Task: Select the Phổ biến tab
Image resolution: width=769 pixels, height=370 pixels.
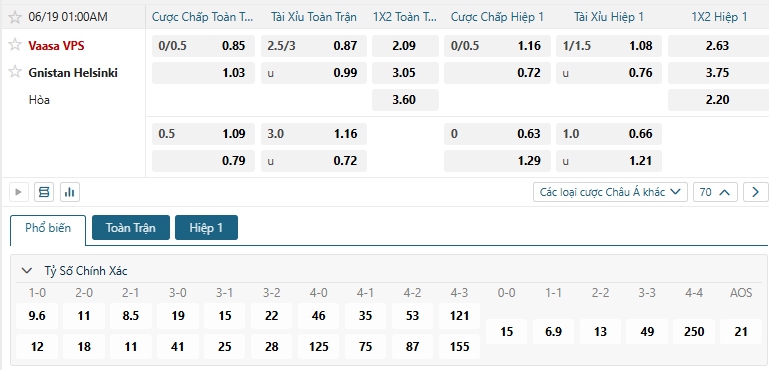Action: coord(48,228)
